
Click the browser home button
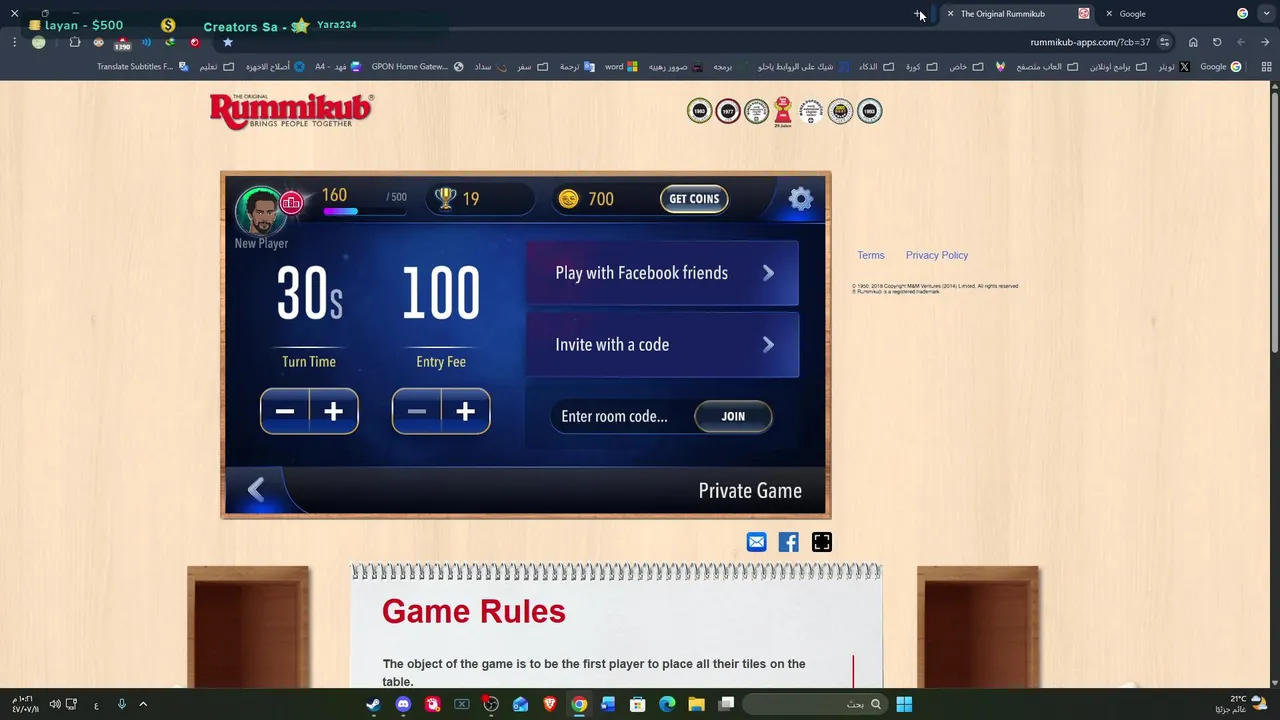click(1193, 42)
